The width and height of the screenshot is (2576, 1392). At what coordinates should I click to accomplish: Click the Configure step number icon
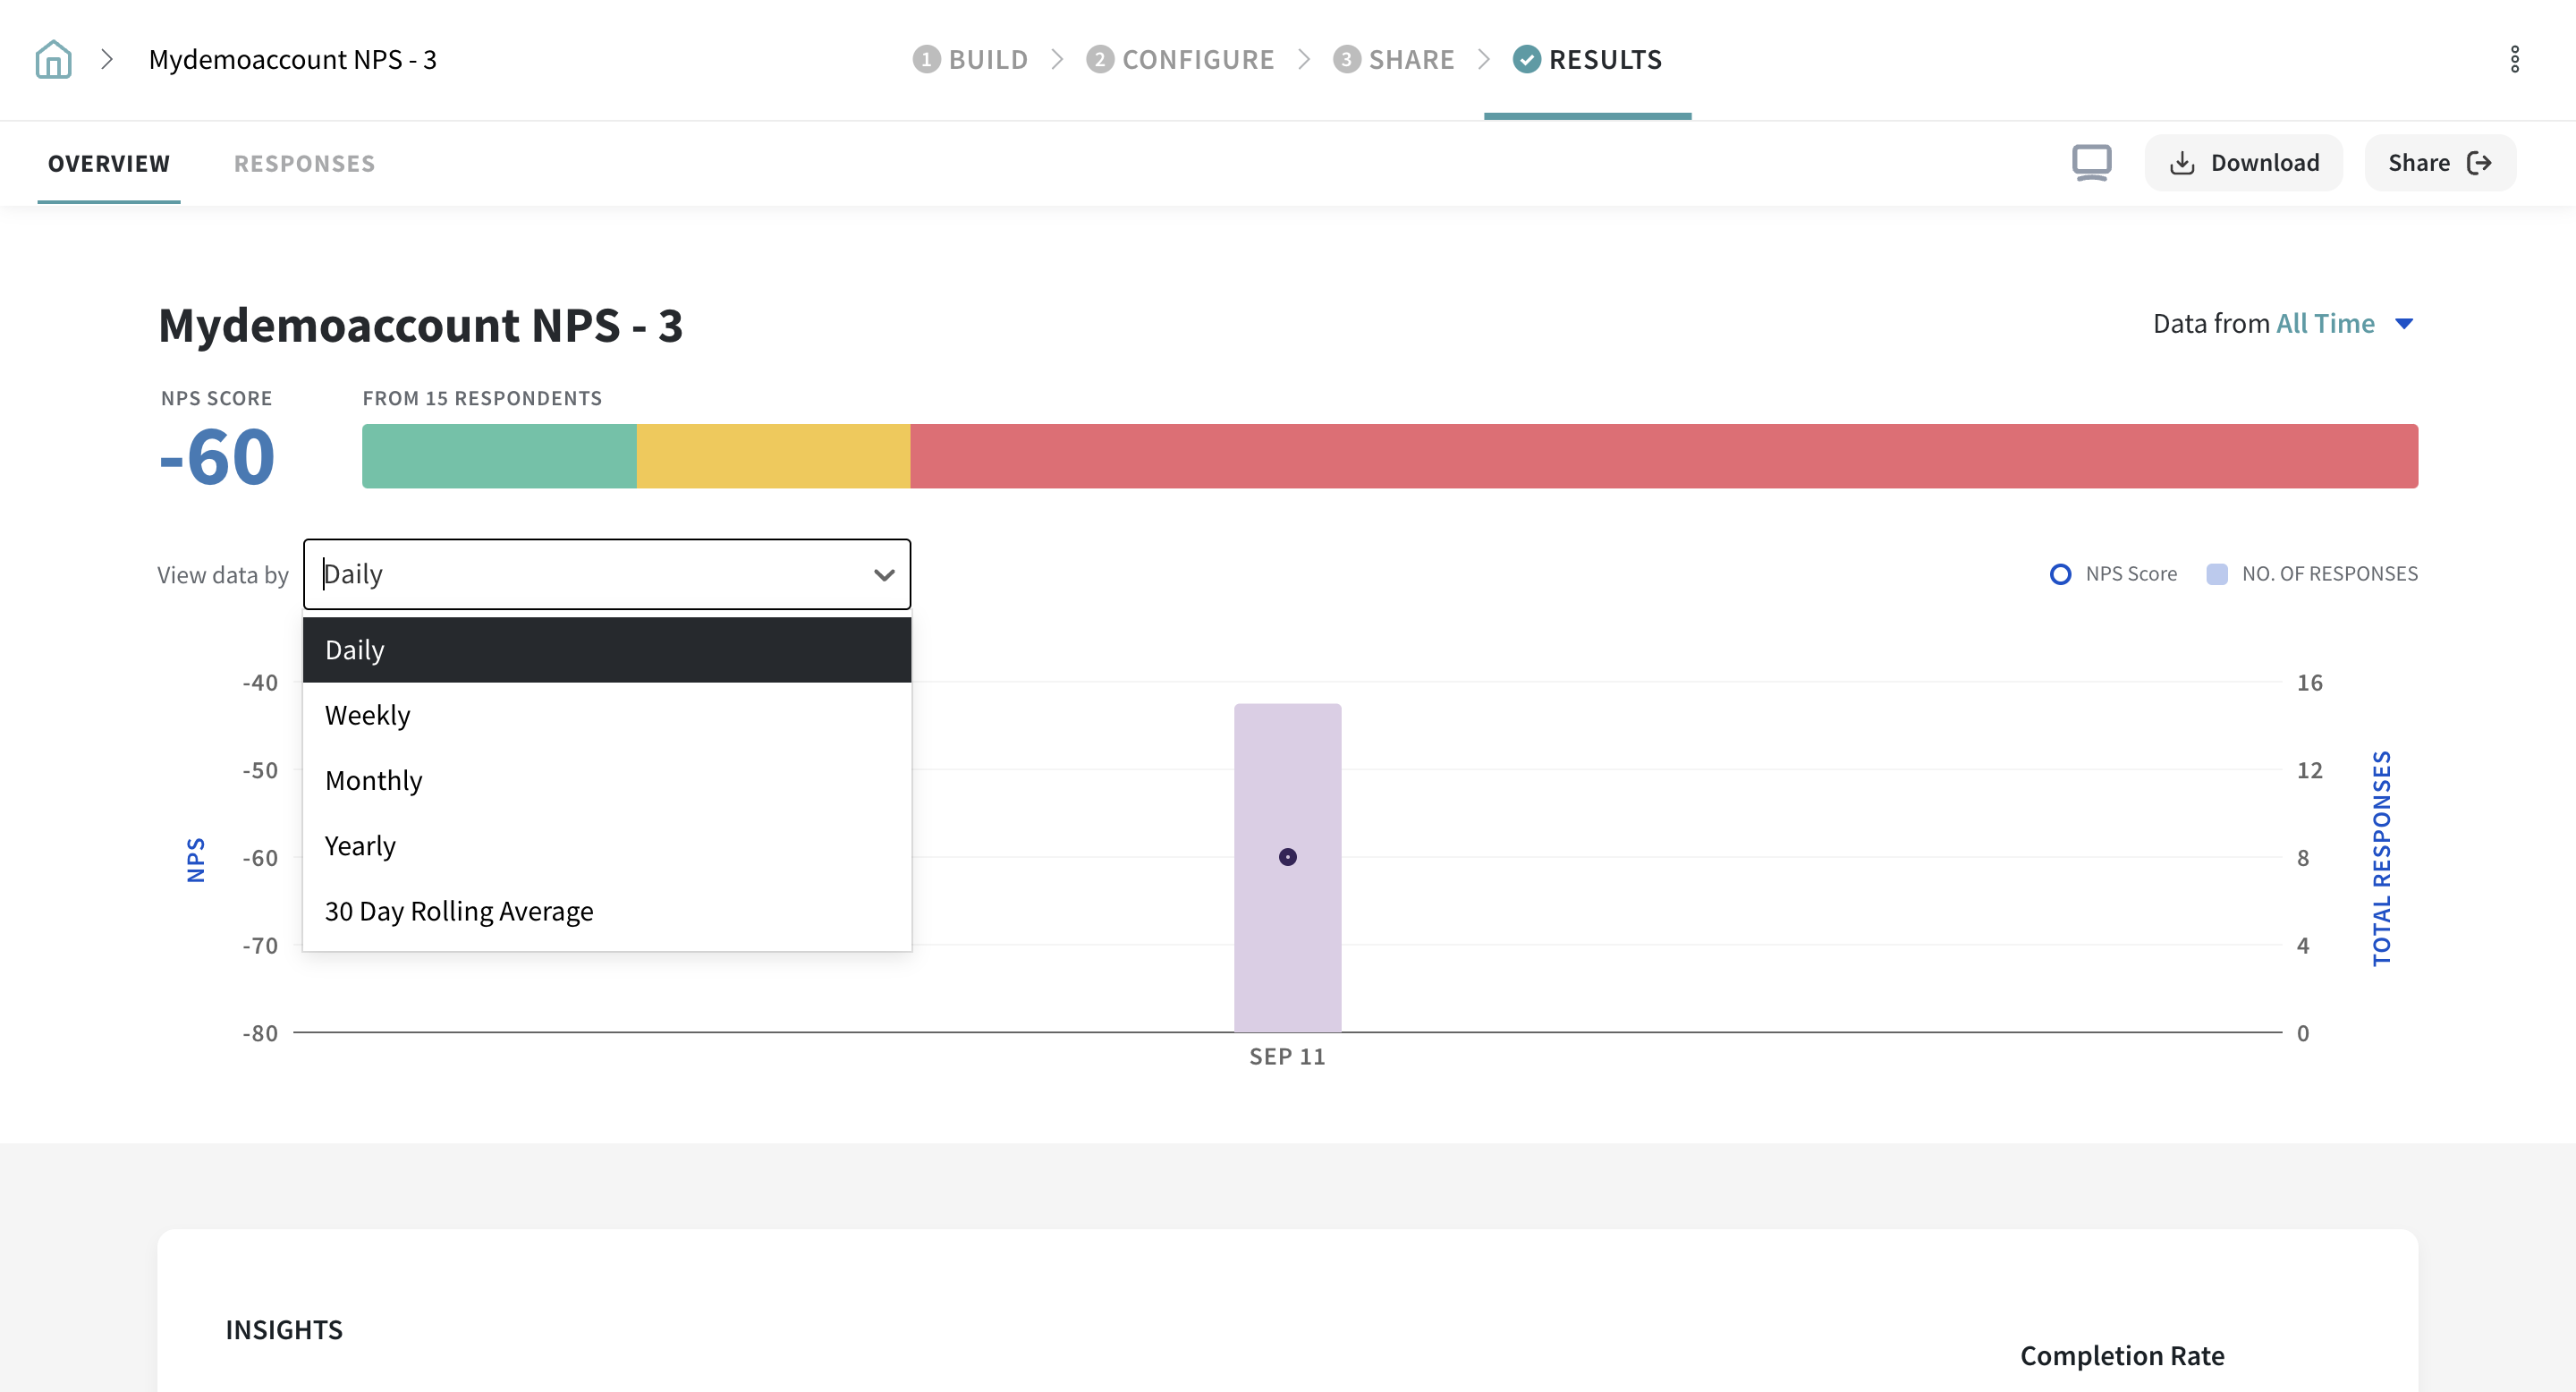pyautogui.click(x=1099, y=59)
